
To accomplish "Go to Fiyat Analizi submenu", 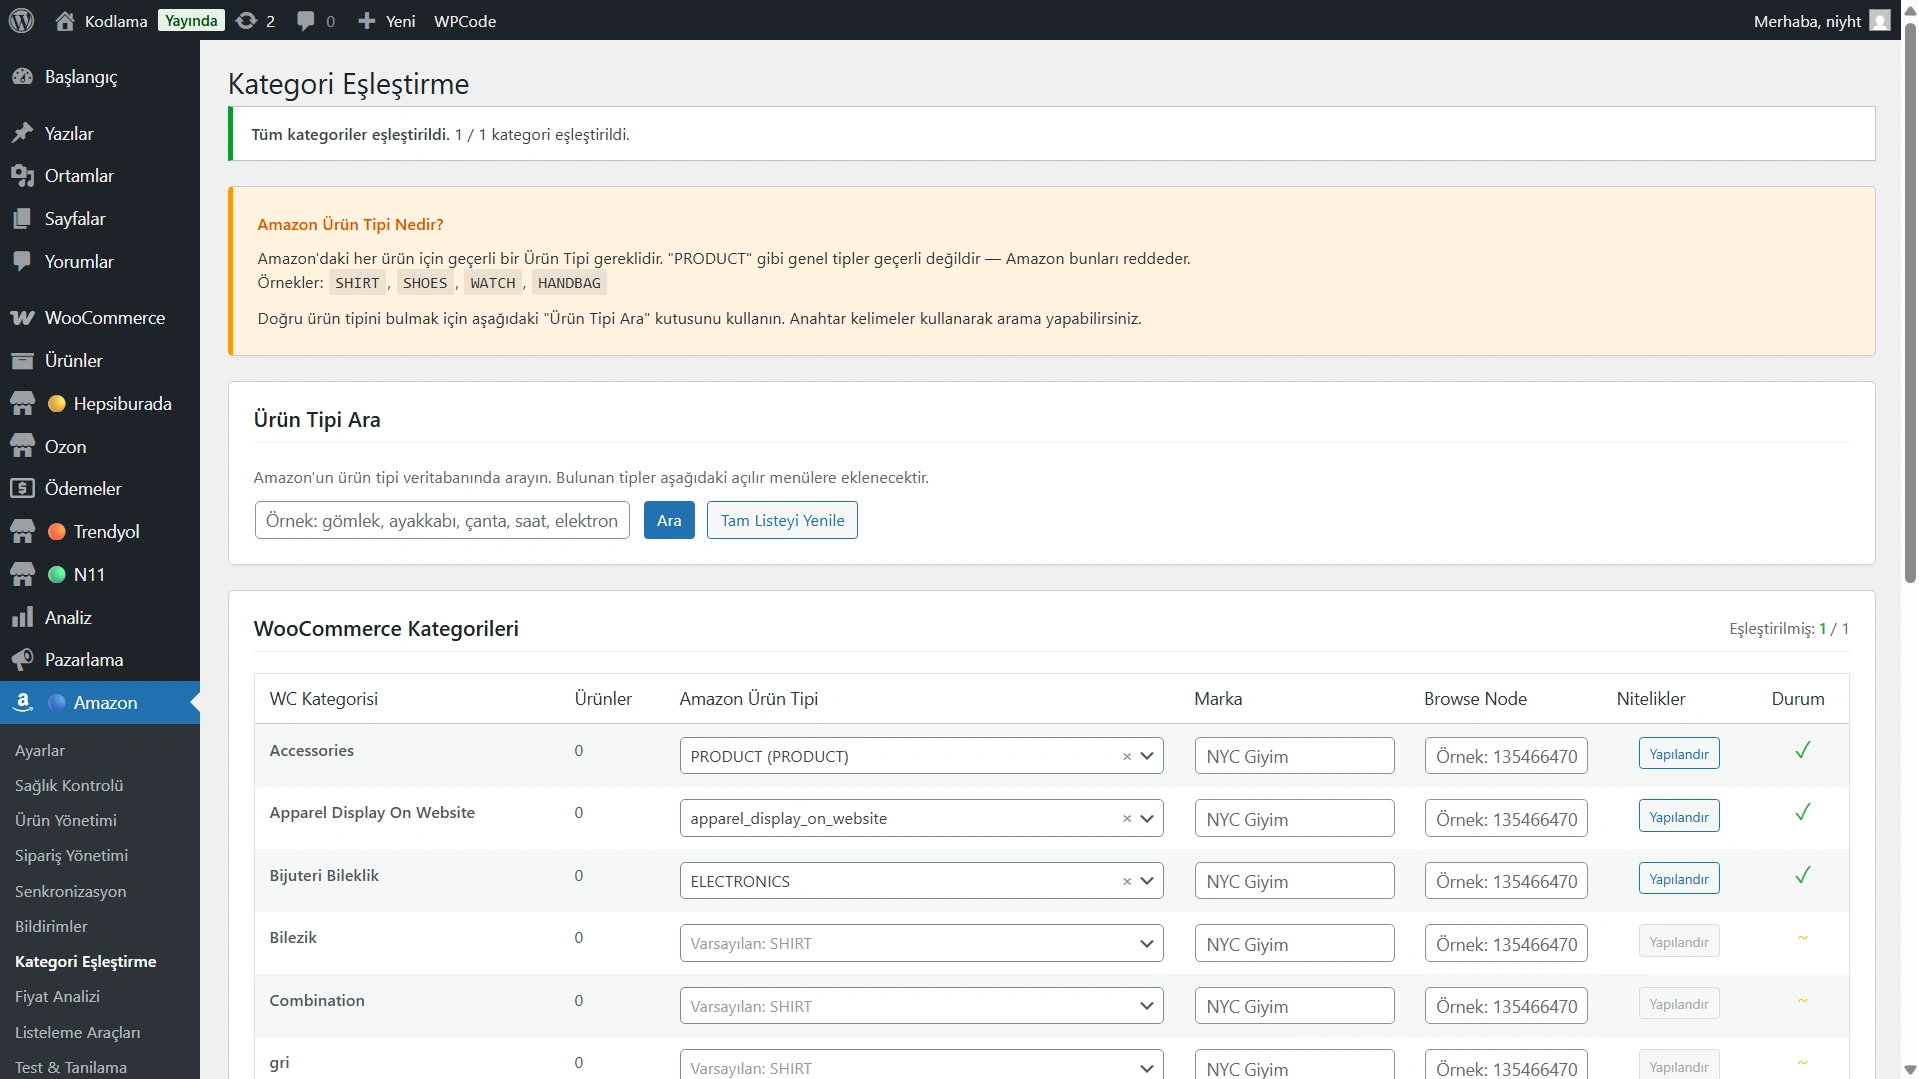I will coord(57,997).
